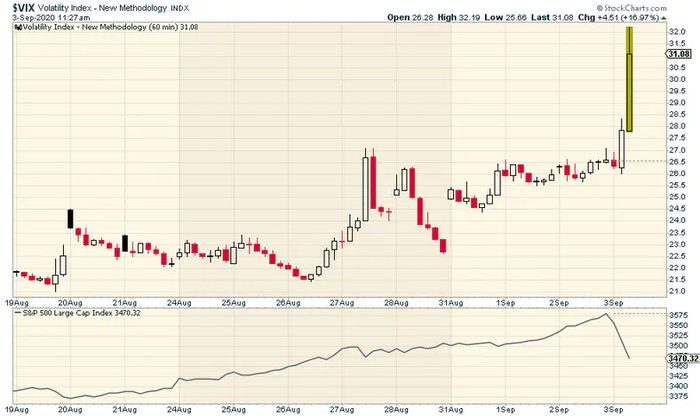Screen dimensions: 700x416
Task: Select the 27Aug date on the upper axis
Action: click(342, 303)
